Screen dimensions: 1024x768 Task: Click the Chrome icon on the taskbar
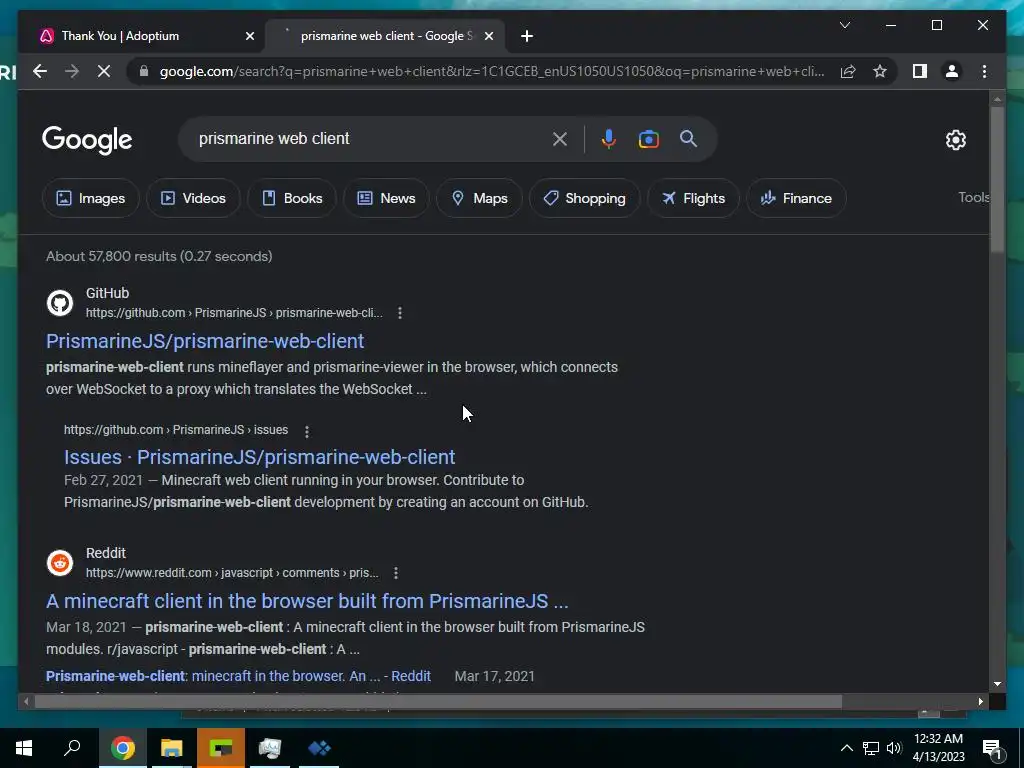123,748
